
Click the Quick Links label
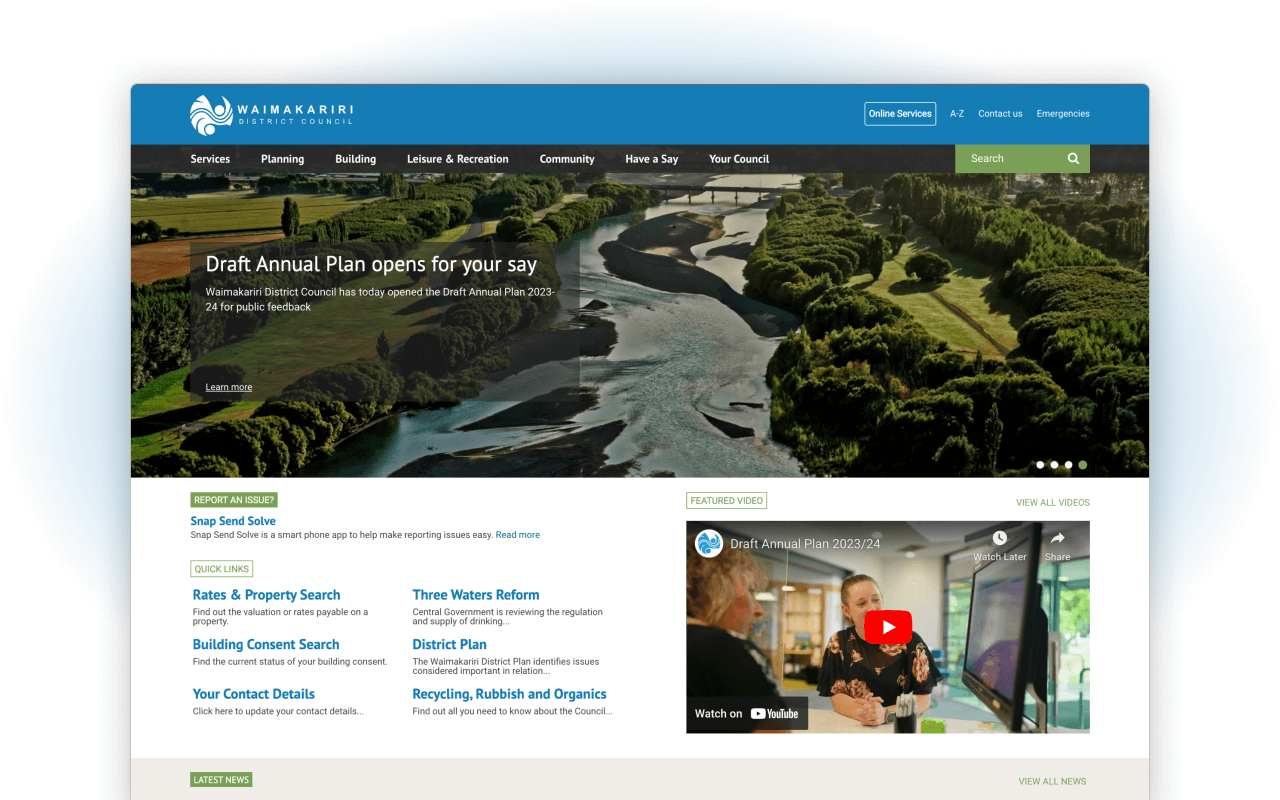pos(222,569)
